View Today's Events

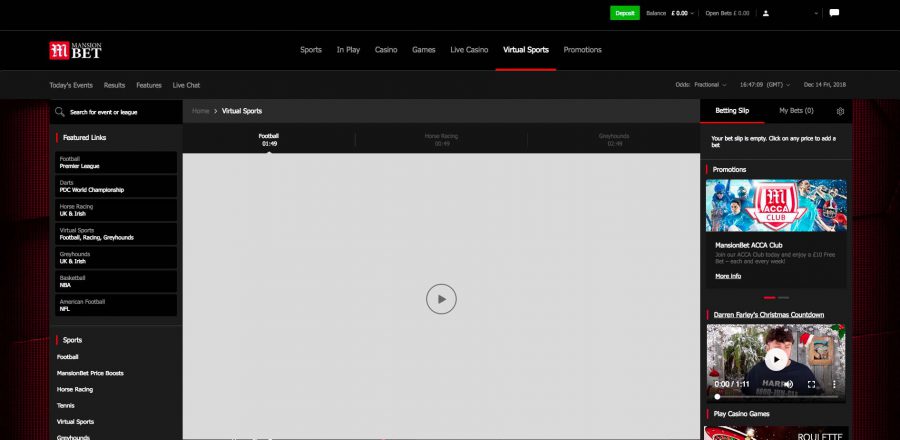[x=71, y=85]
